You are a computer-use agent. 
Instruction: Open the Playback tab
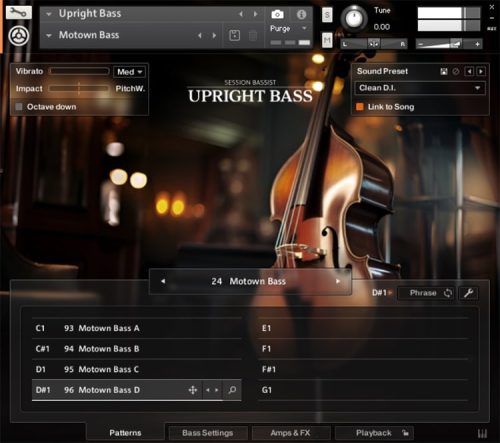tap(374, 433)
